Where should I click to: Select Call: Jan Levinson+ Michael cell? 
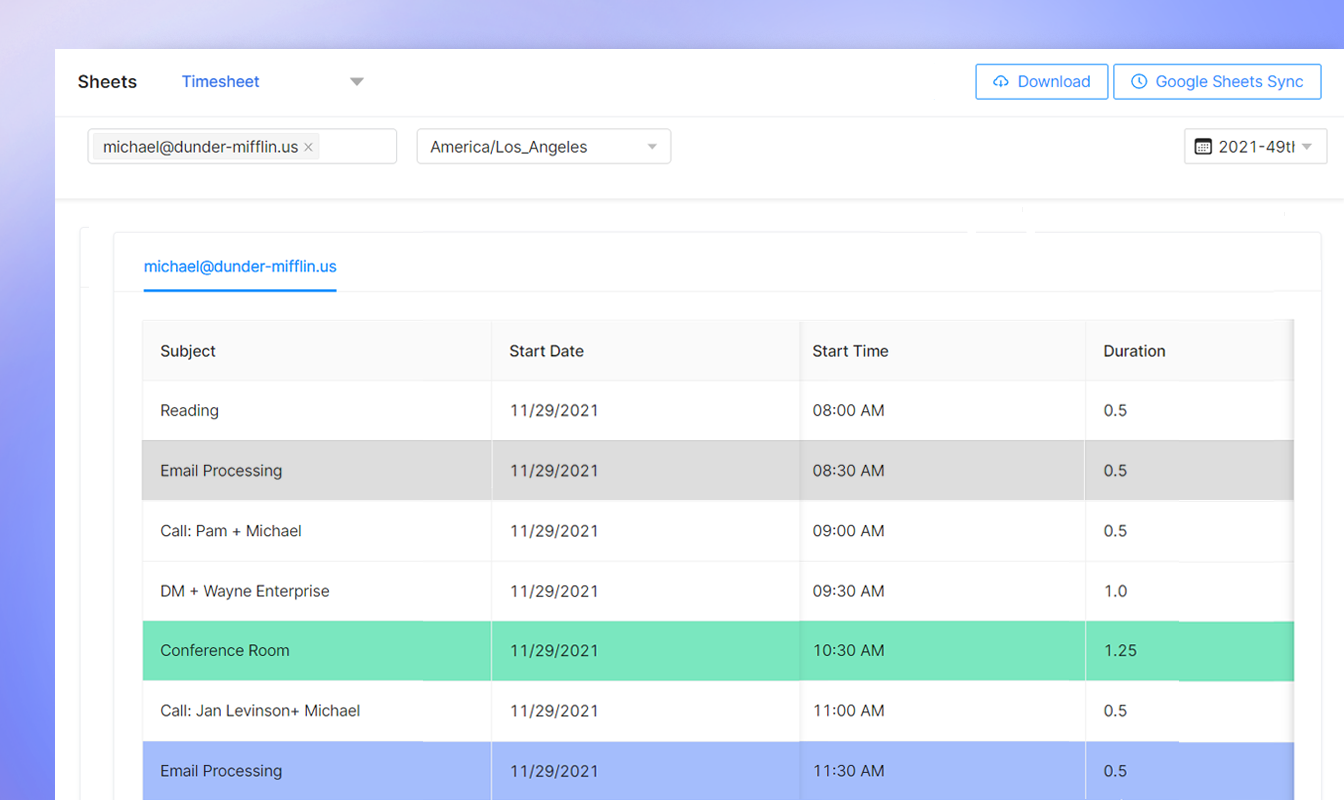pos(317,711)
